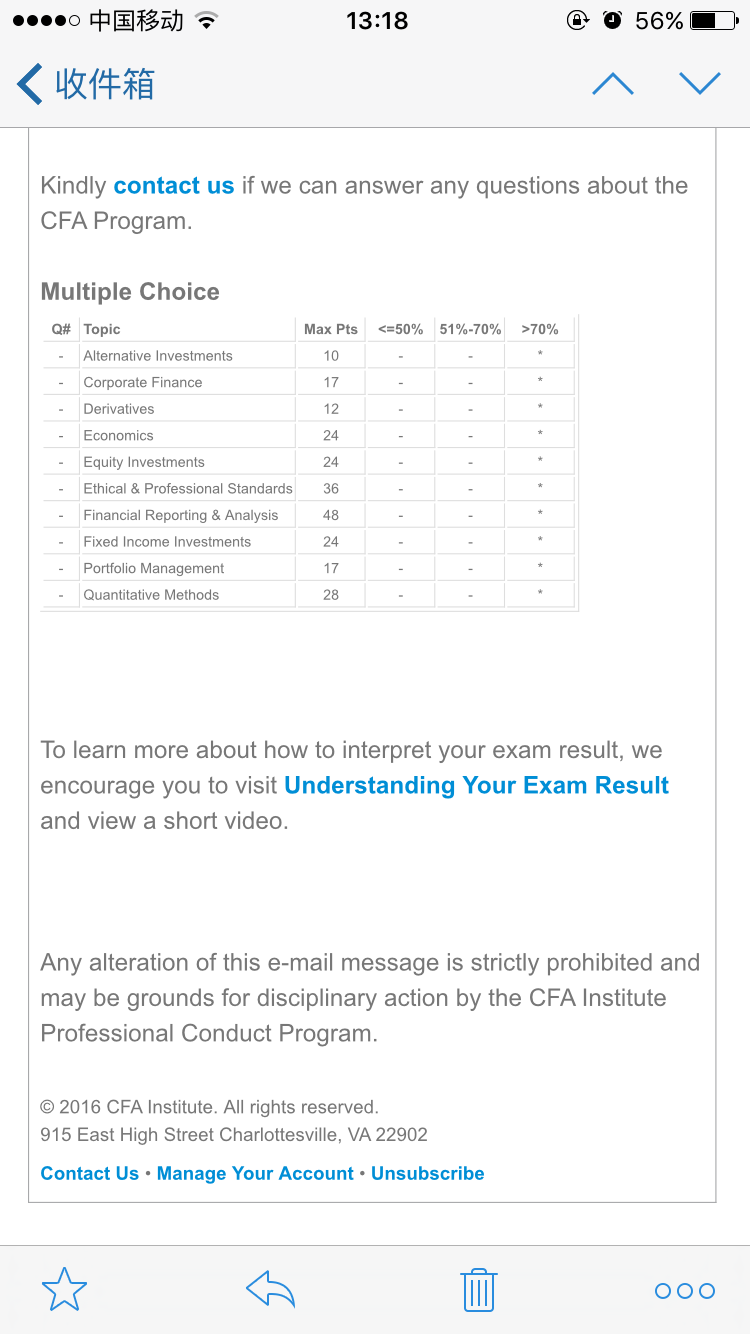Open more options three-circles icon
Viewport: 750px width, 1334px height.
point(684,1291)
